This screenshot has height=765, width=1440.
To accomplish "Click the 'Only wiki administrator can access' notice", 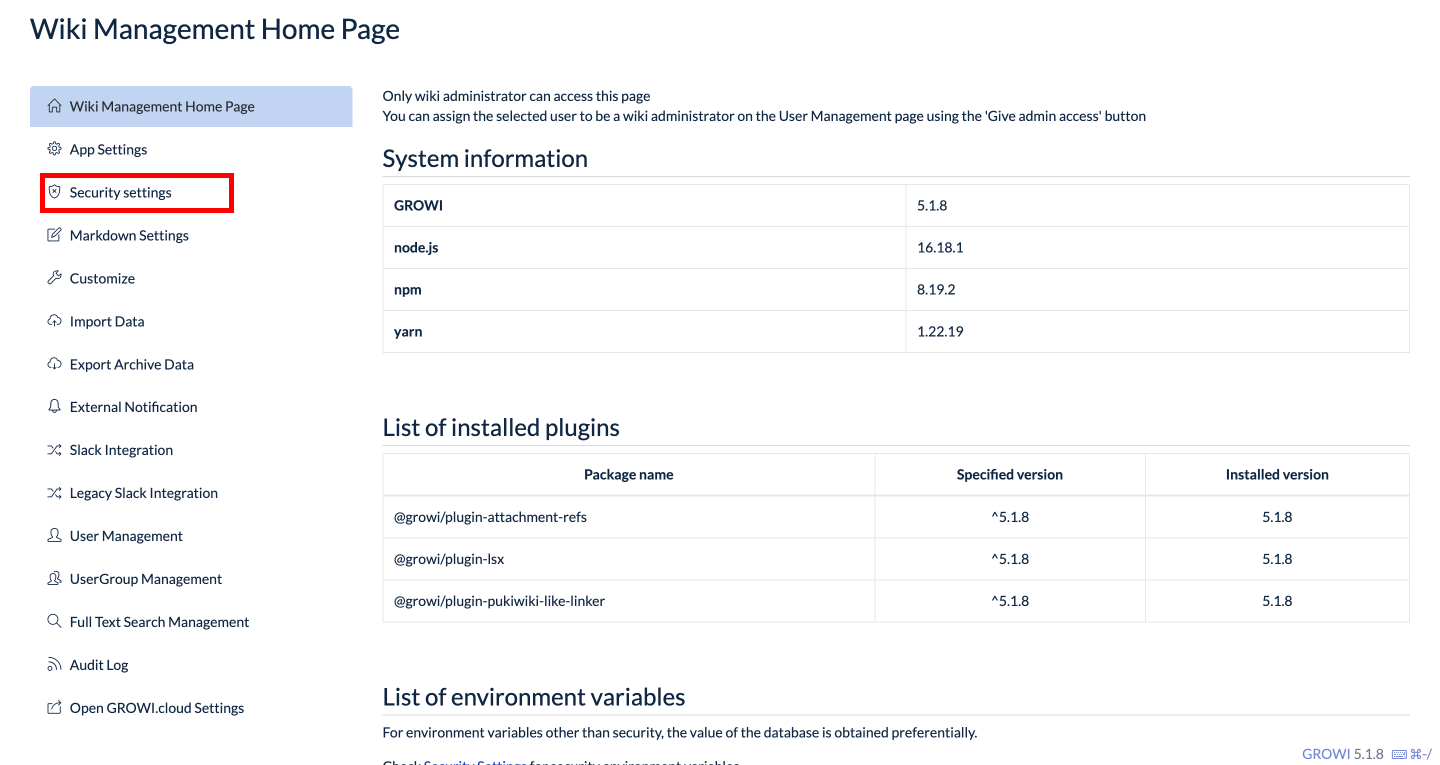I will pos(516,96).
